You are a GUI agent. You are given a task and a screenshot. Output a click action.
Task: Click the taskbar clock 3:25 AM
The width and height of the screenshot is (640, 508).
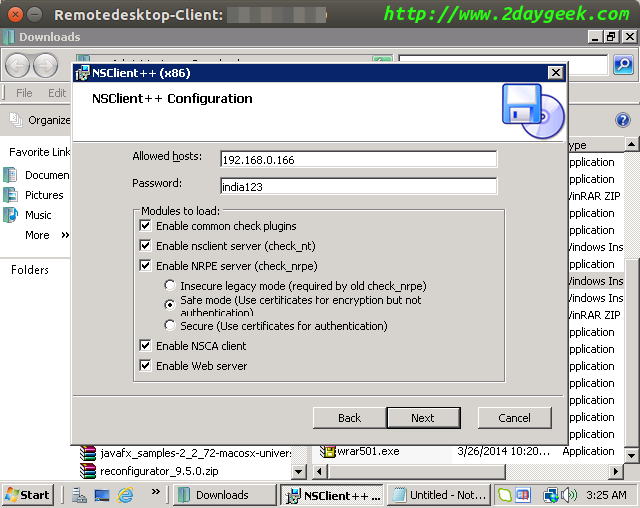(606, 495)
